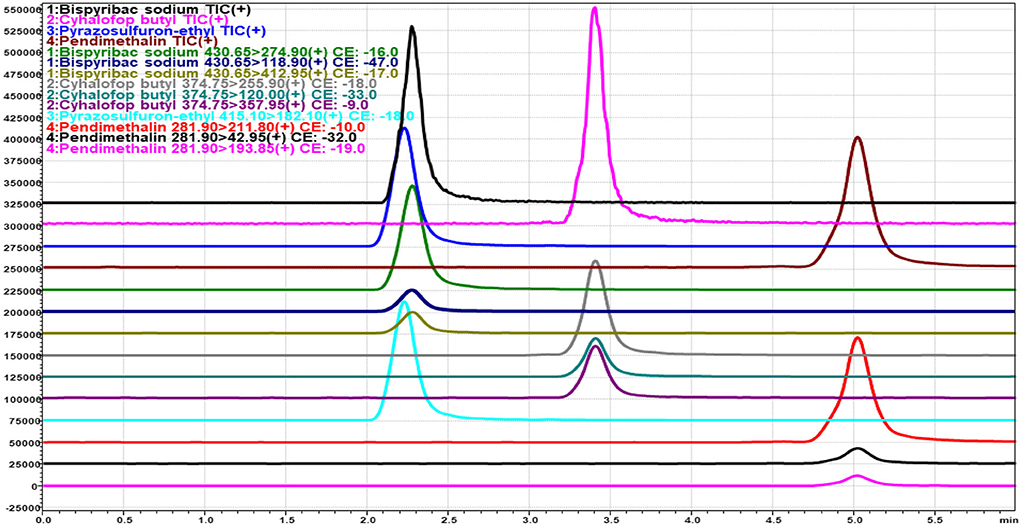The image size is (1021, 525).
Task: Click y-axis label 325000
Action: pyautogui.click(x=21, y=205)
